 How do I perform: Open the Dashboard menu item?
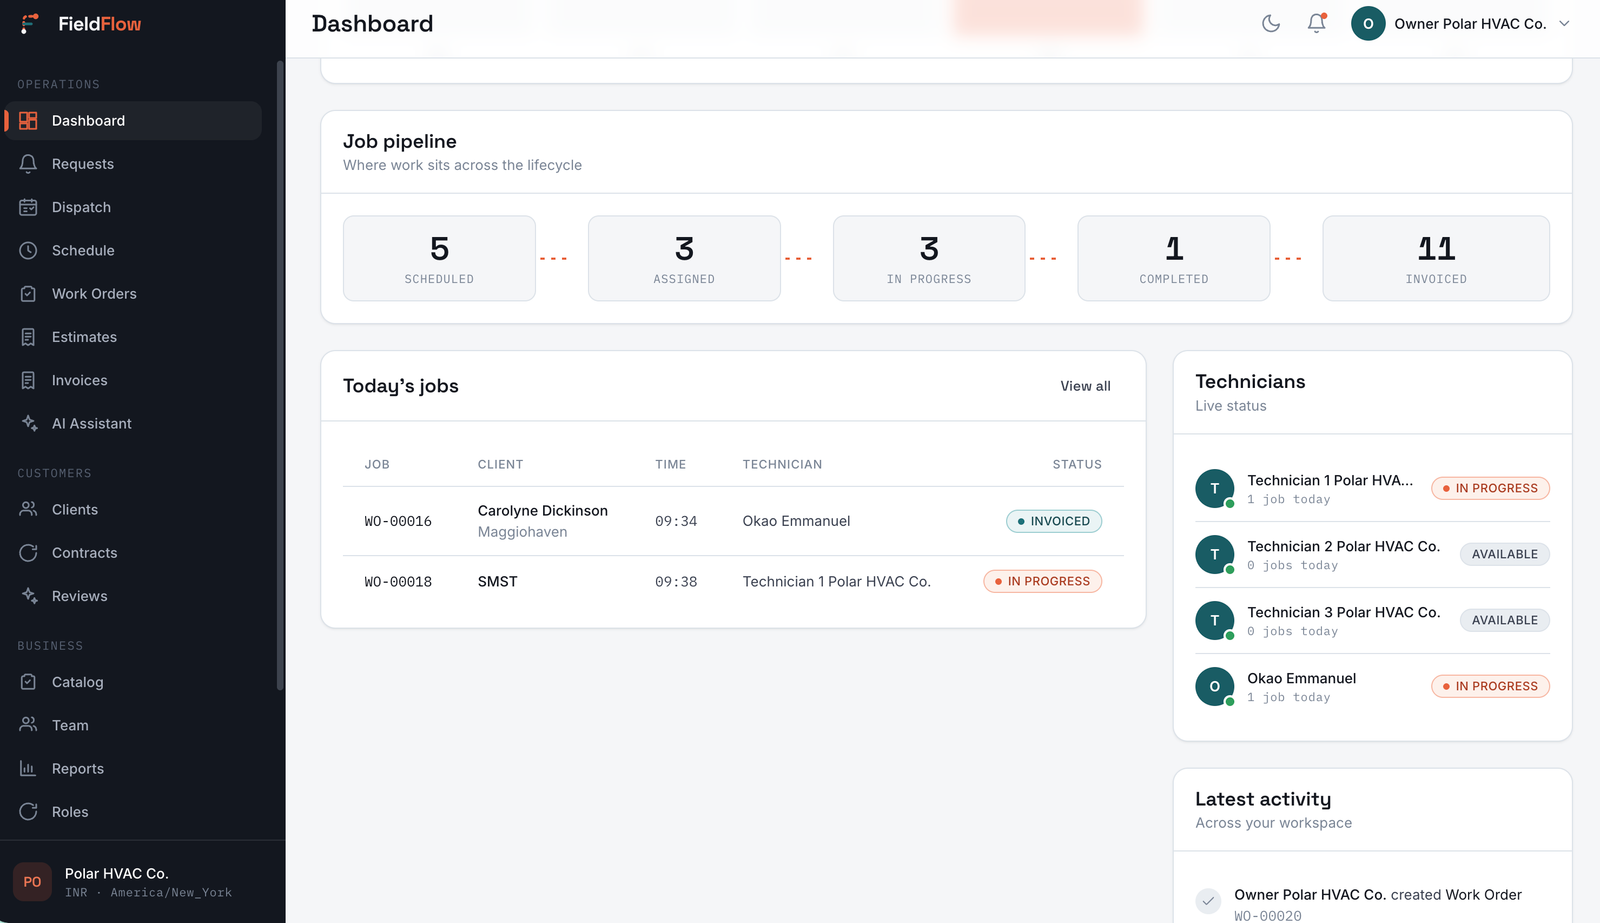pos(133,121)
